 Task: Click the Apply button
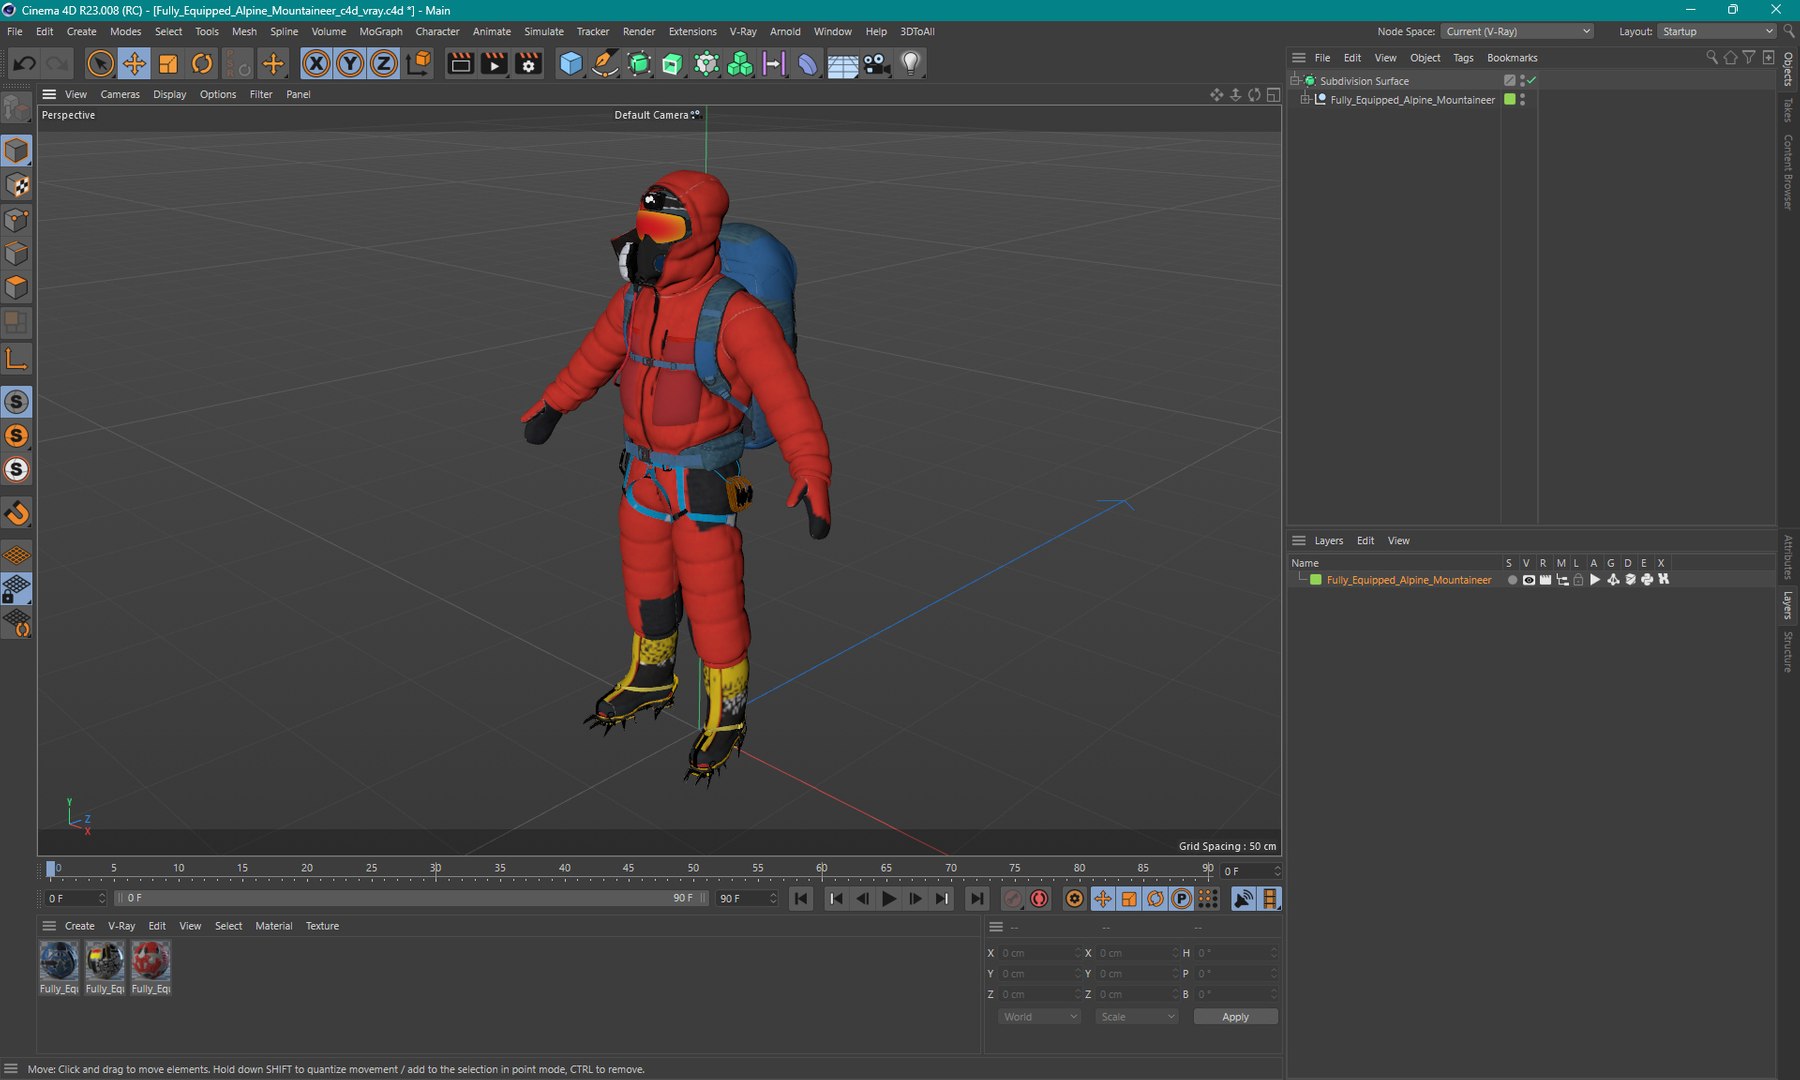pyautogui.click(x=1235, y=1017)
